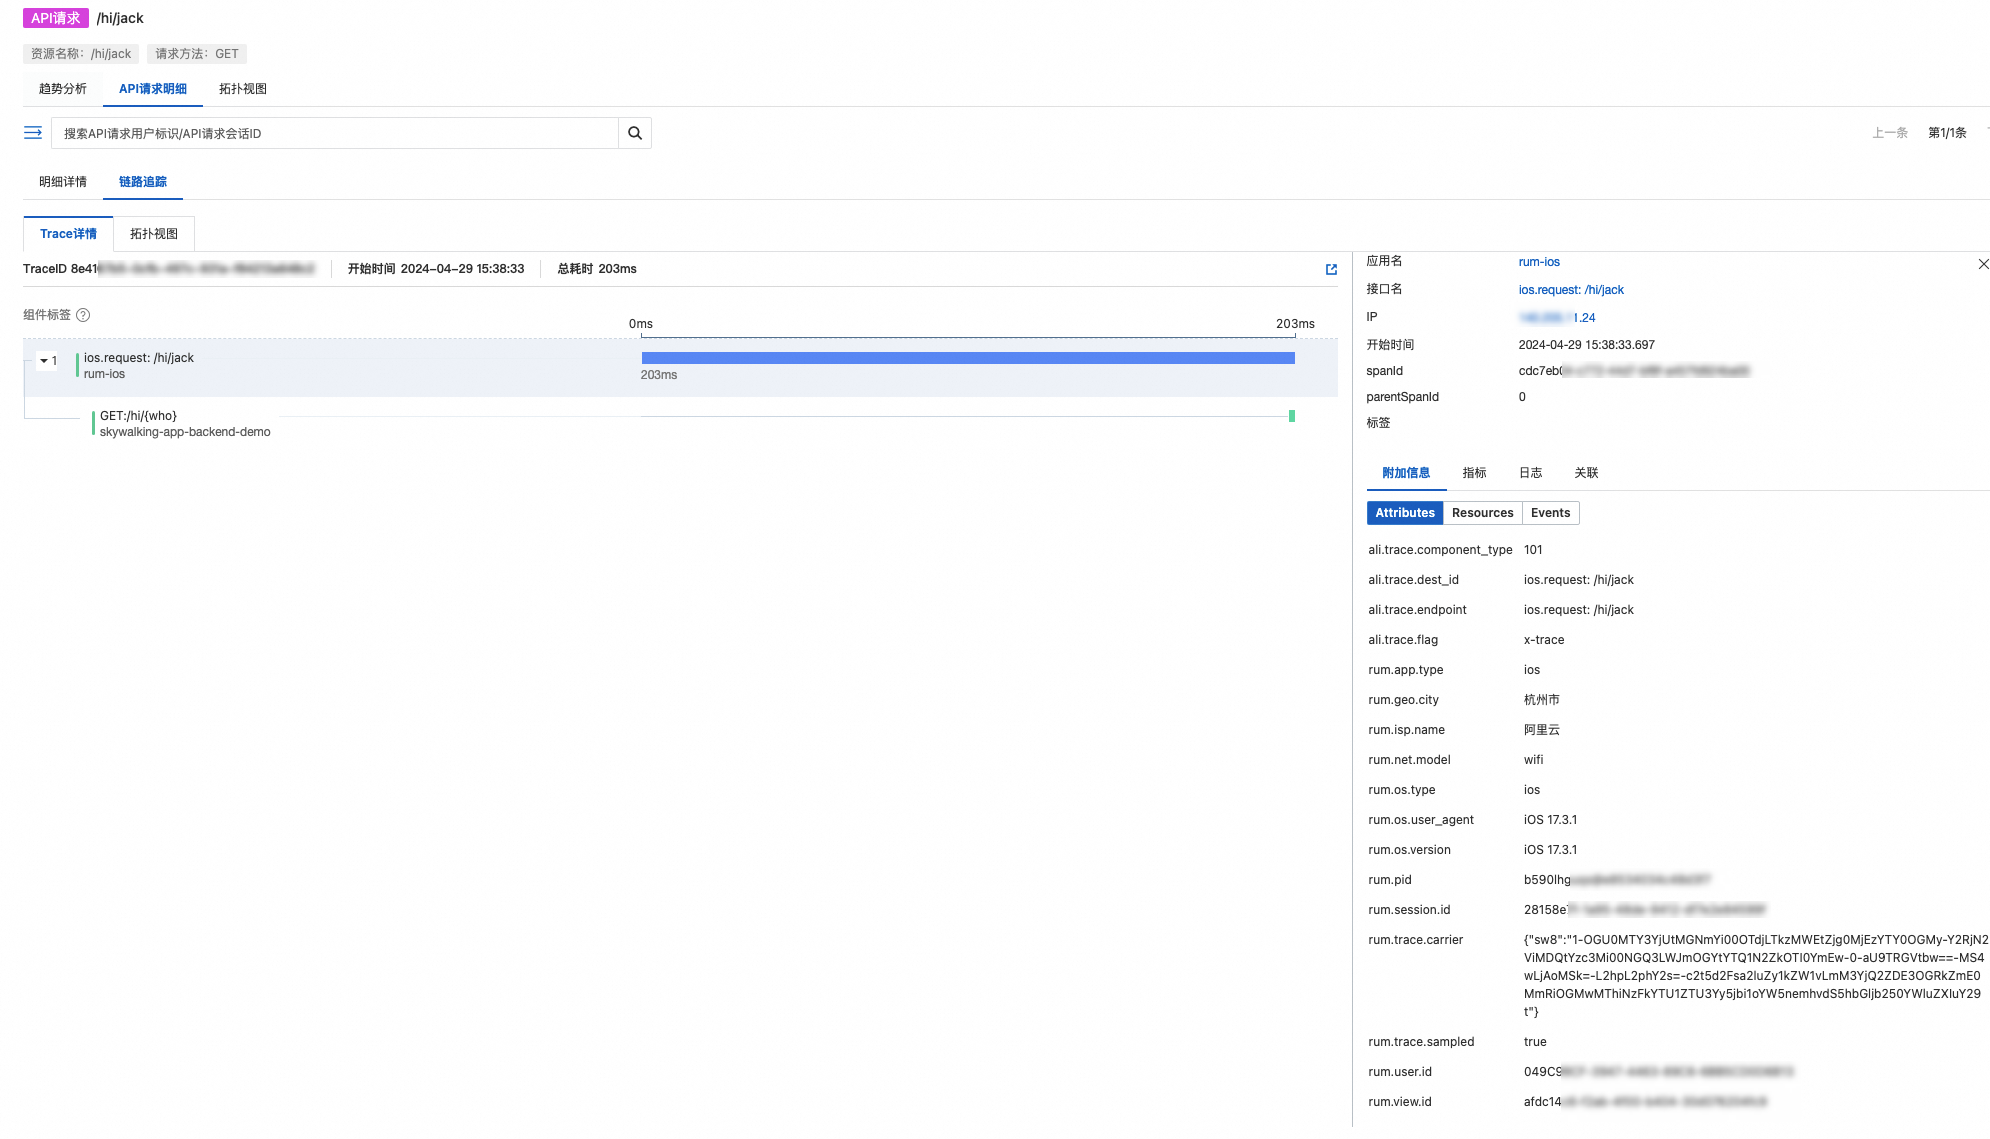This screenshot has width=1990, height=1139.
Task: Open the 关联 tab in span panel
Action: [1586, 472]
